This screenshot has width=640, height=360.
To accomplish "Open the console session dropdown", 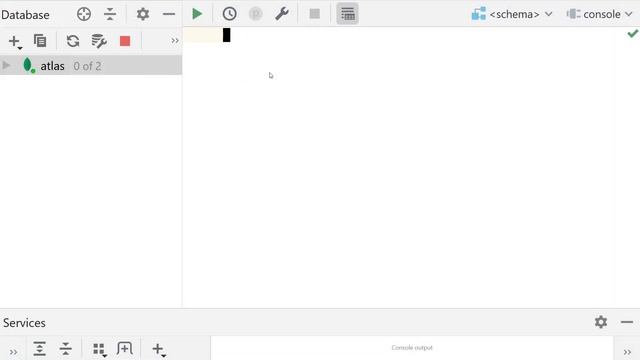I will pyautogui.click(x=600, y=14).
